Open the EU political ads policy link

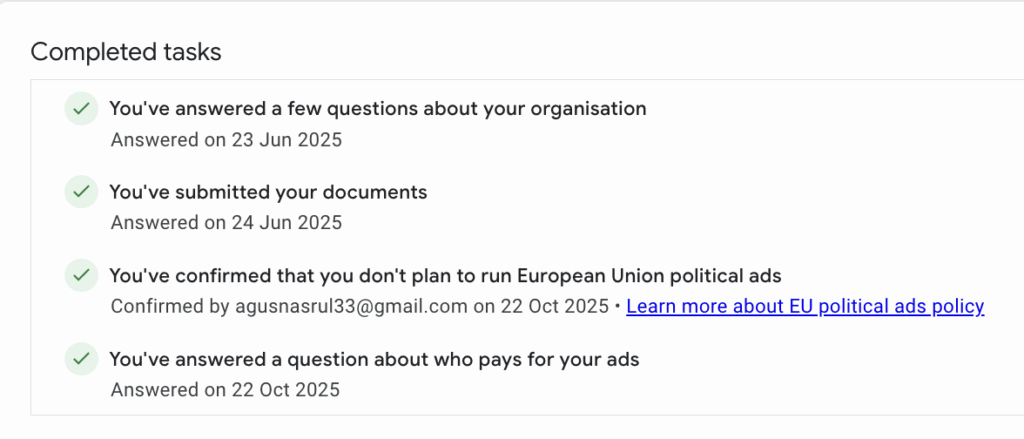[805, 306]
